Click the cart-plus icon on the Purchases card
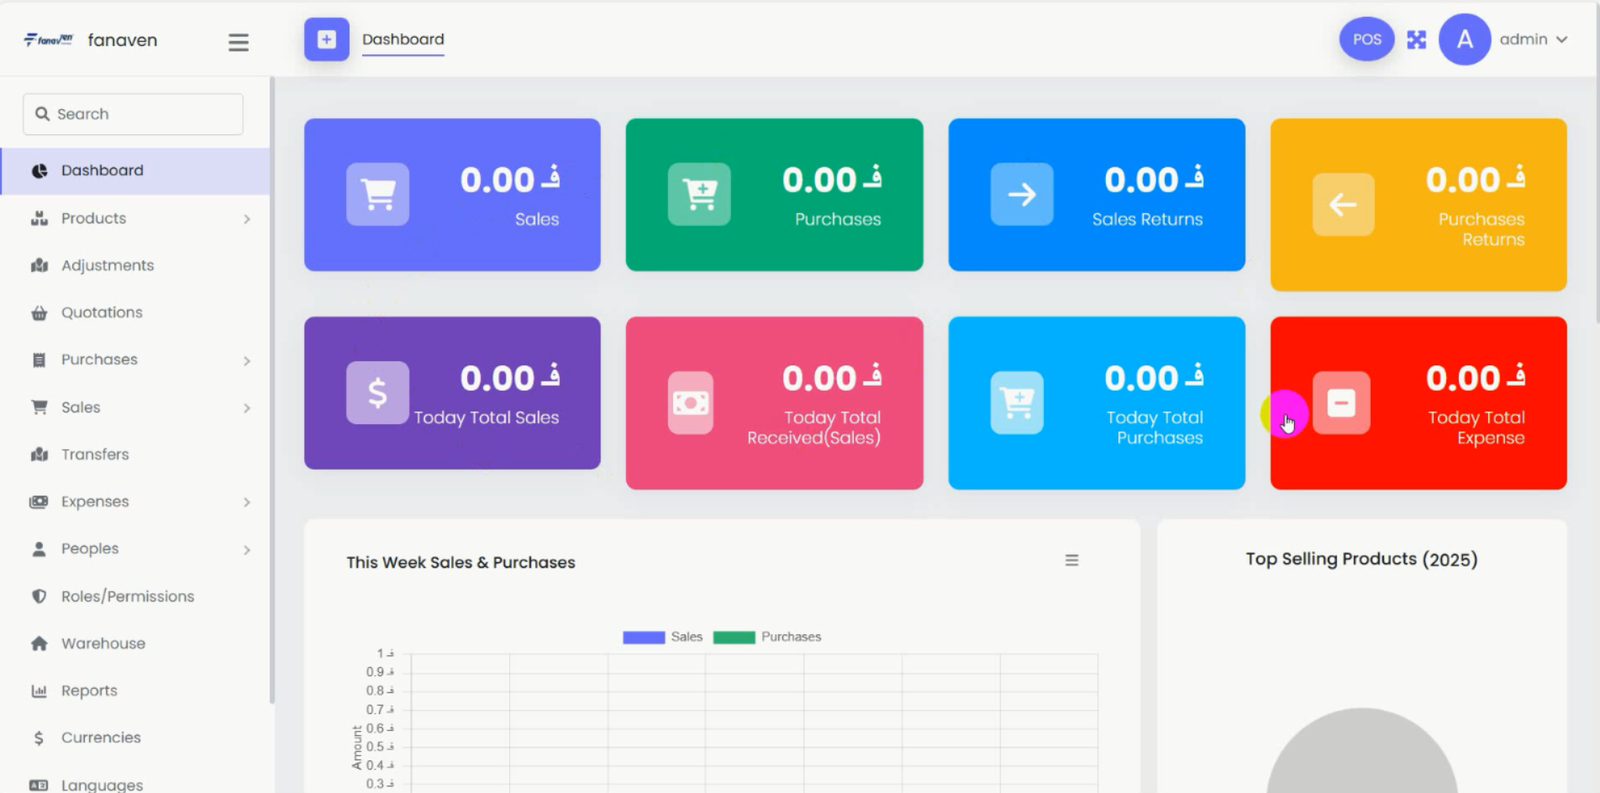Image resolution: width=1600 pixels, height=793 pixels. 699,194
